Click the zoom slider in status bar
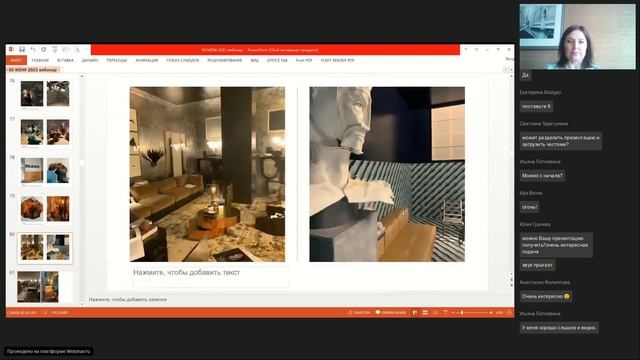 472,313
